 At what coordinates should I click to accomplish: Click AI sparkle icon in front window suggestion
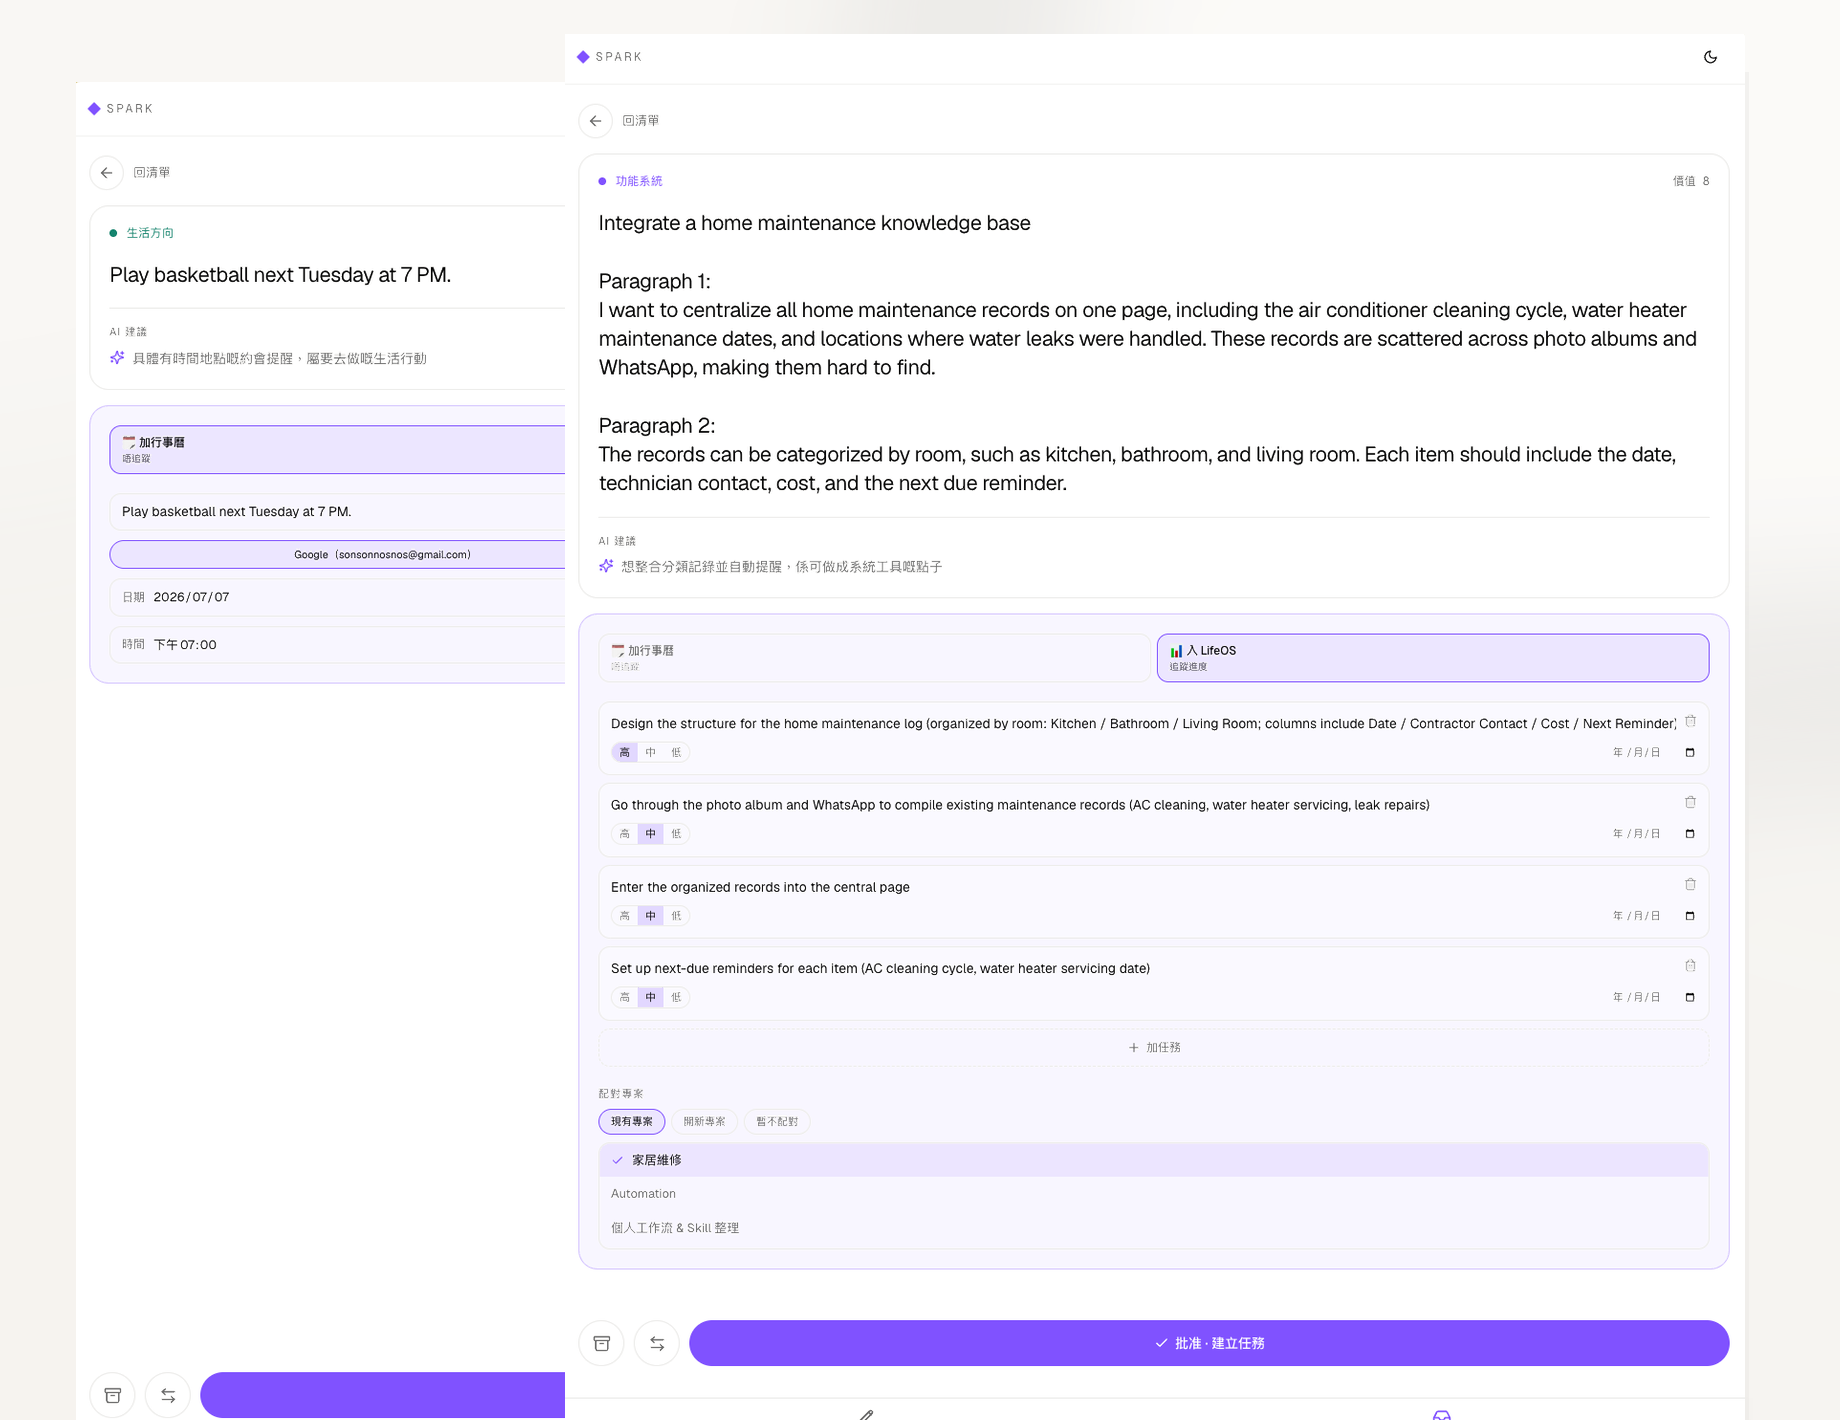pos(606,566)
